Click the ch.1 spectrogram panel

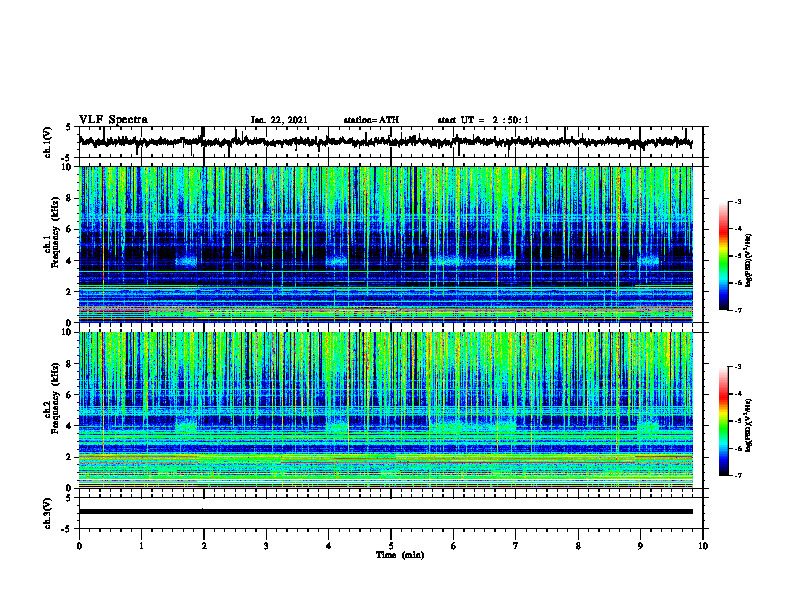[x=386, y=244]
